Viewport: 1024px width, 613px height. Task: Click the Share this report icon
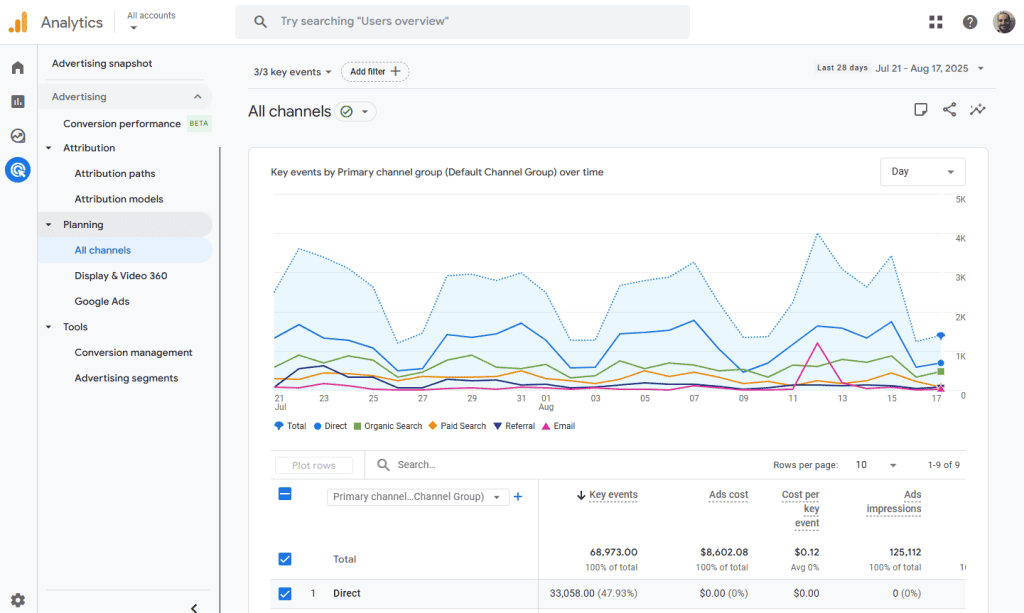tap(949, 110)
